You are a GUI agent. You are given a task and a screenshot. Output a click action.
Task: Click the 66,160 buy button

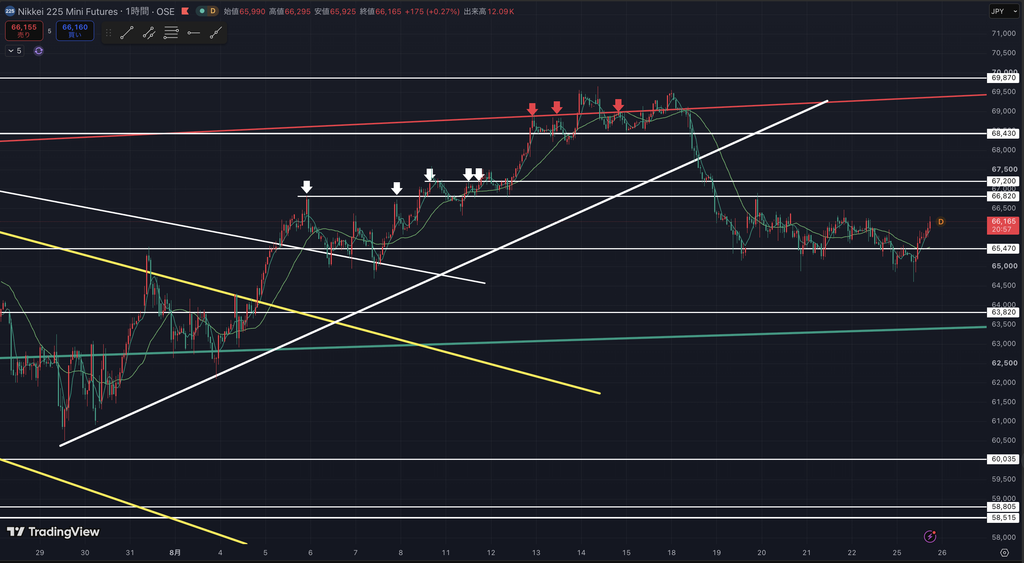coord(75,31)
